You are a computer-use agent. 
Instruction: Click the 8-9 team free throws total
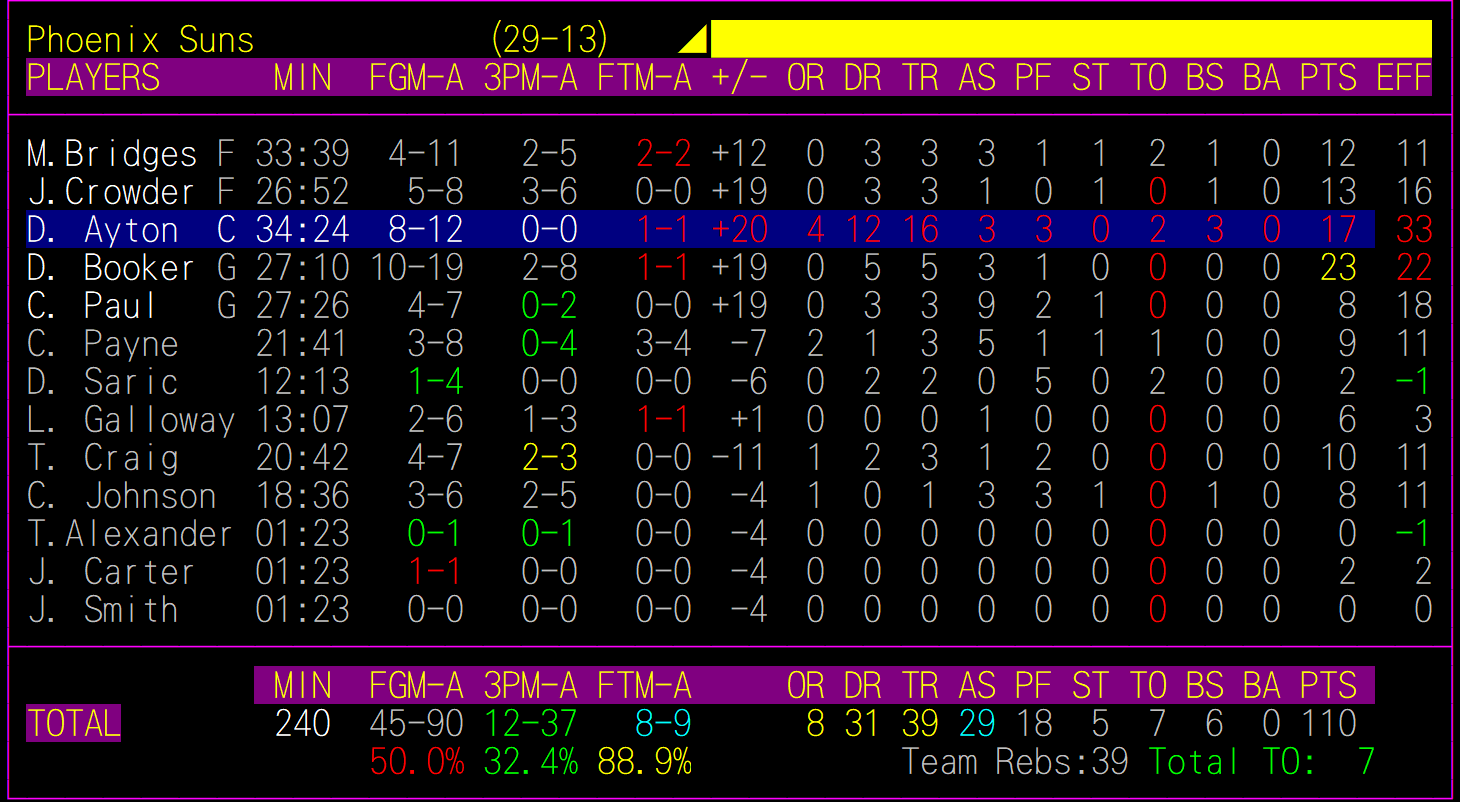[664, 724]
